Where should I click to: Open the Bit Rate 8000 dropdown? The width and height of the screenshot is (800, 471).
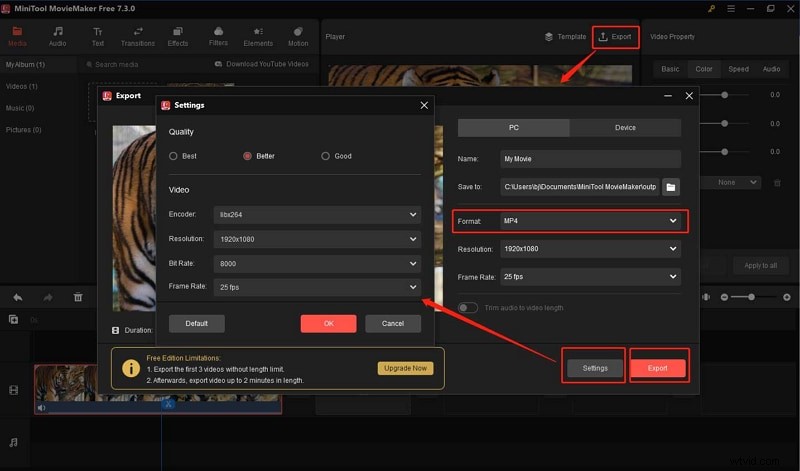click(x=318, y=263)
